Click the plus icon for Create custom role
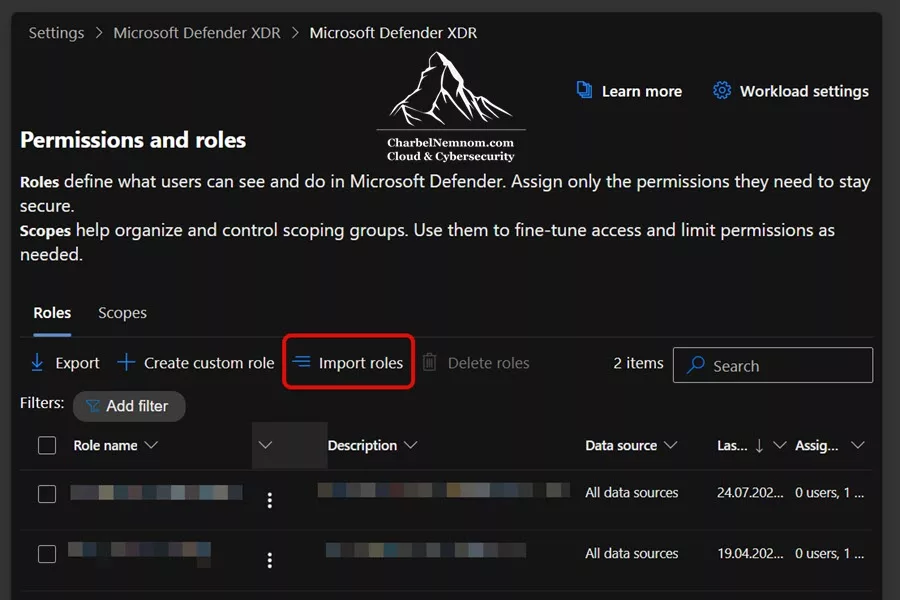Image resolution: width=900 pixels, height=600 pixels. tap(126, 362)
